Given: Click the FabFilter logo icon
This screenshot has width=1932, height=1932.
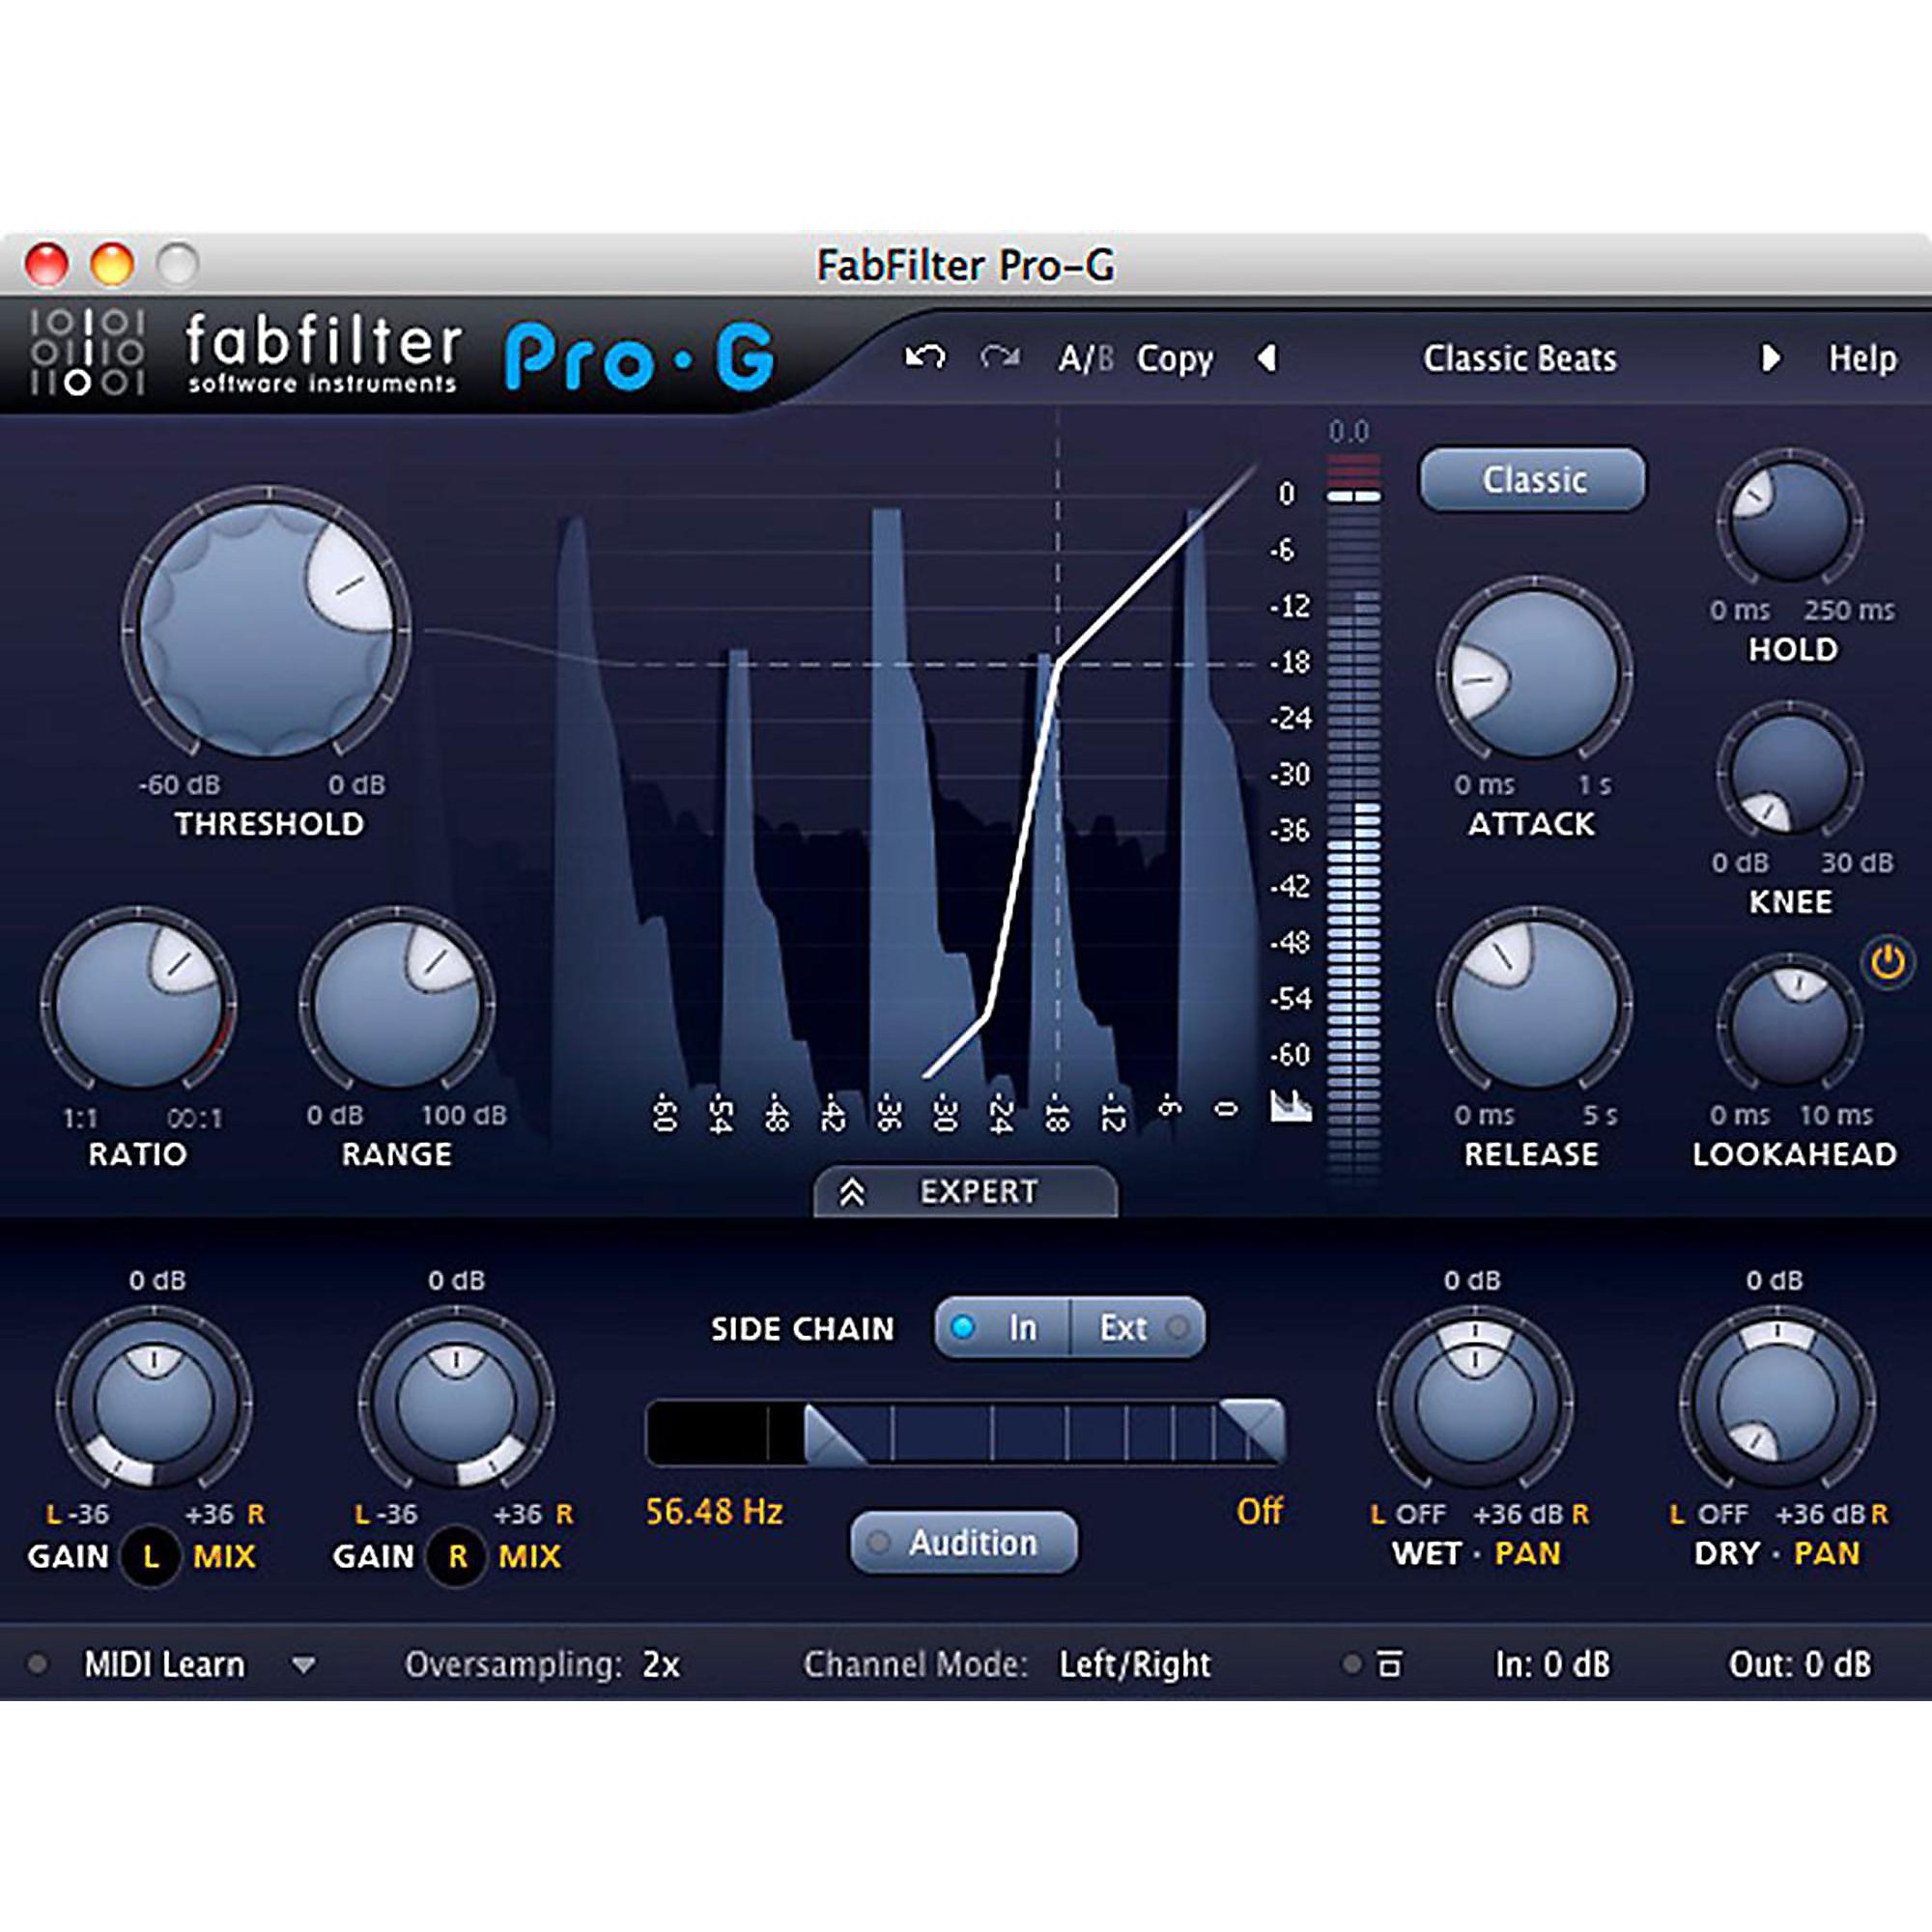Looking at the screenshot, I should click(x=87, y=352).
